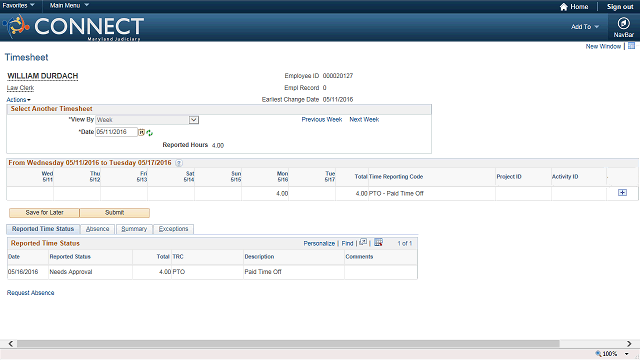Click the scrollbar right arrow
The width and height of the screenshot is (640, 360).
click(x=629, y=344)
